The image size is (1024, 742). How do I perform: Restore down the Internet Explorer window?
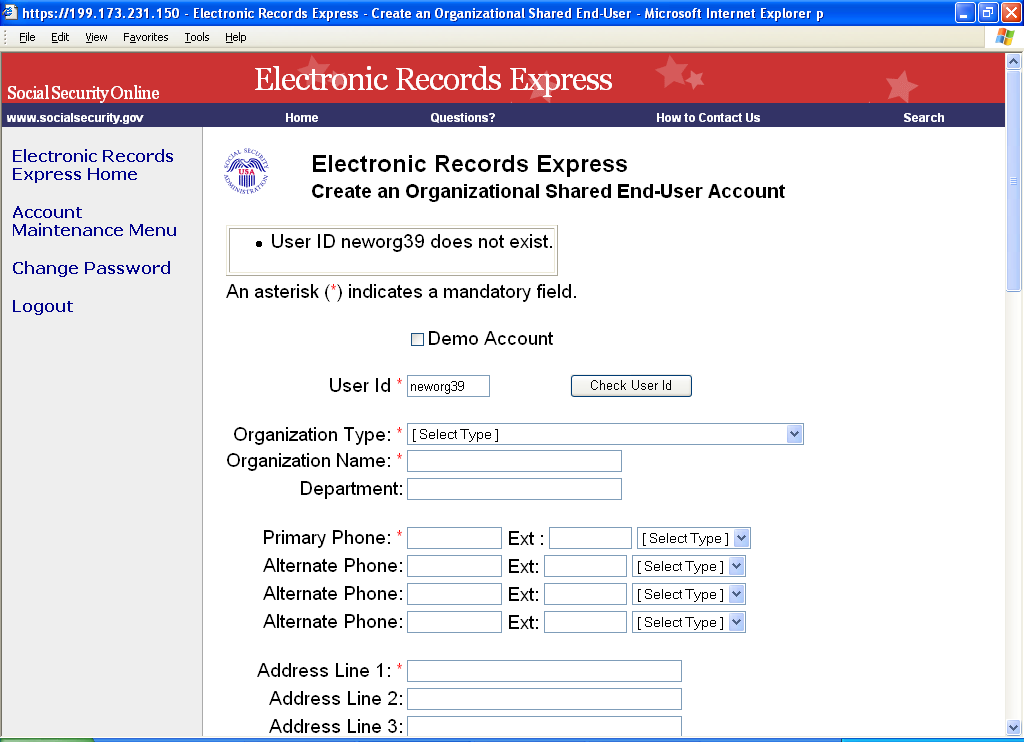[987, 12]
